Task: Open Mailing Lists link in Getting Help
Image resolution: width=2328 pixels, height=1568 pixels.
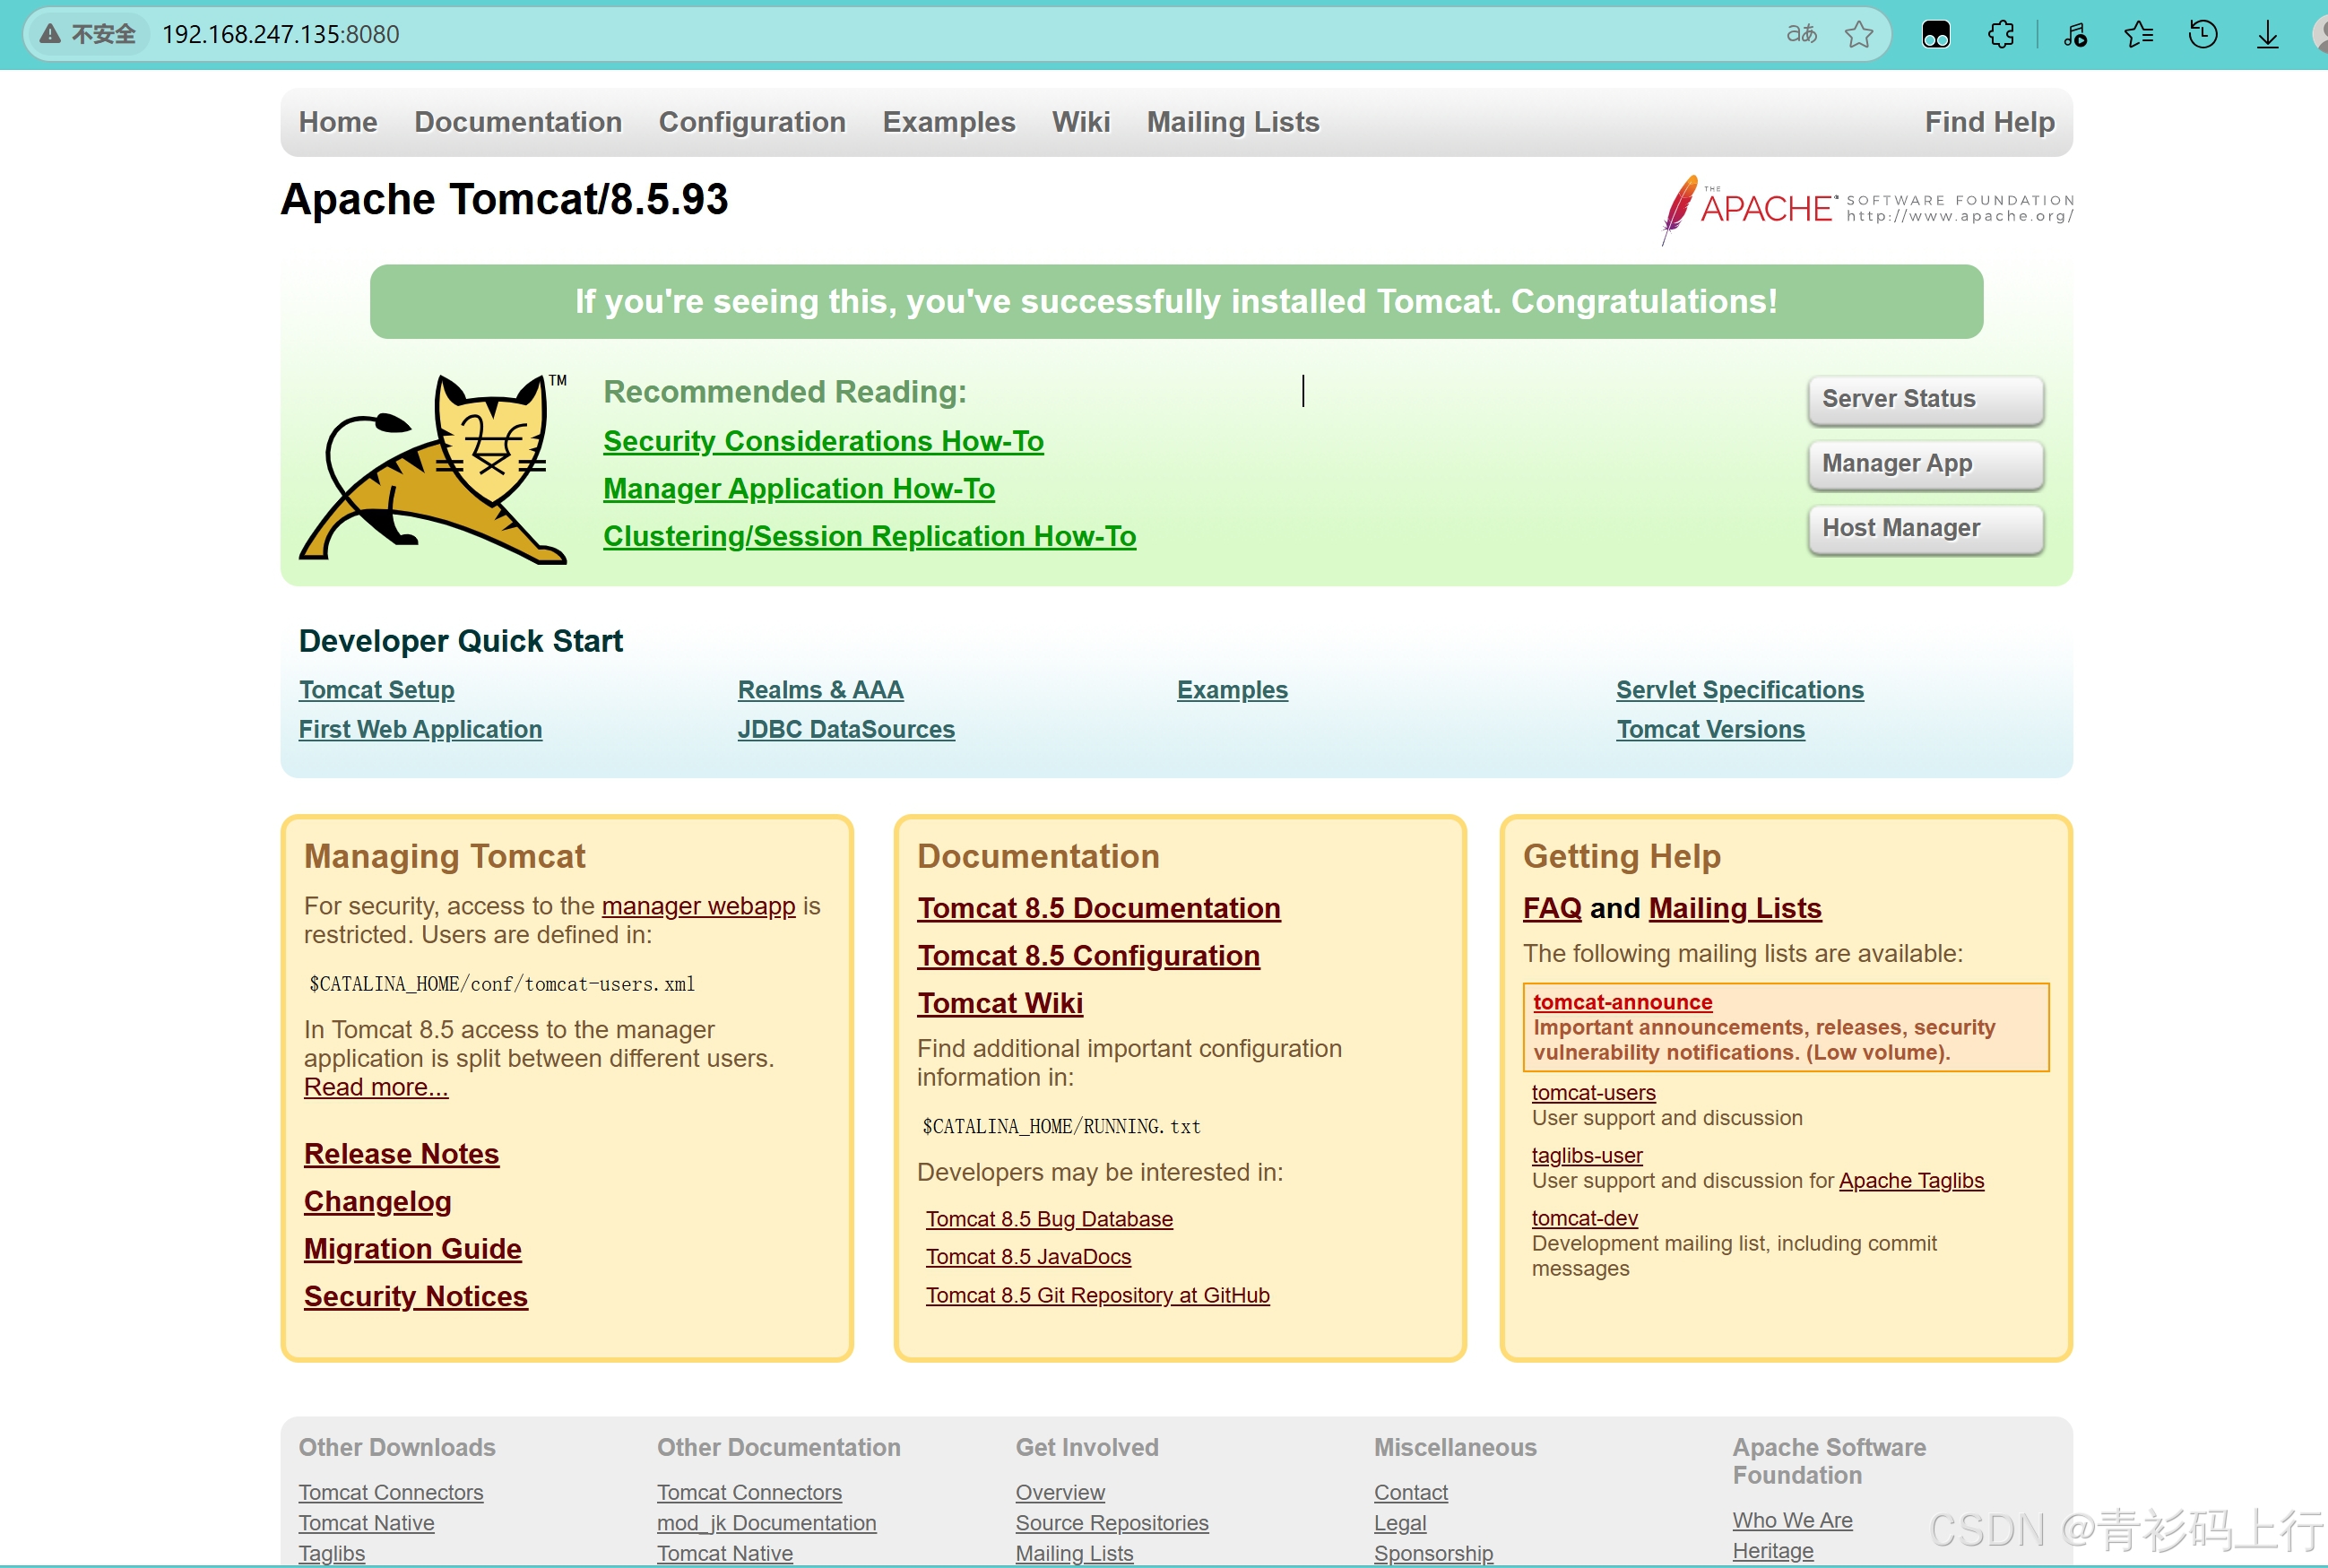Action: tap(1734, 908)
